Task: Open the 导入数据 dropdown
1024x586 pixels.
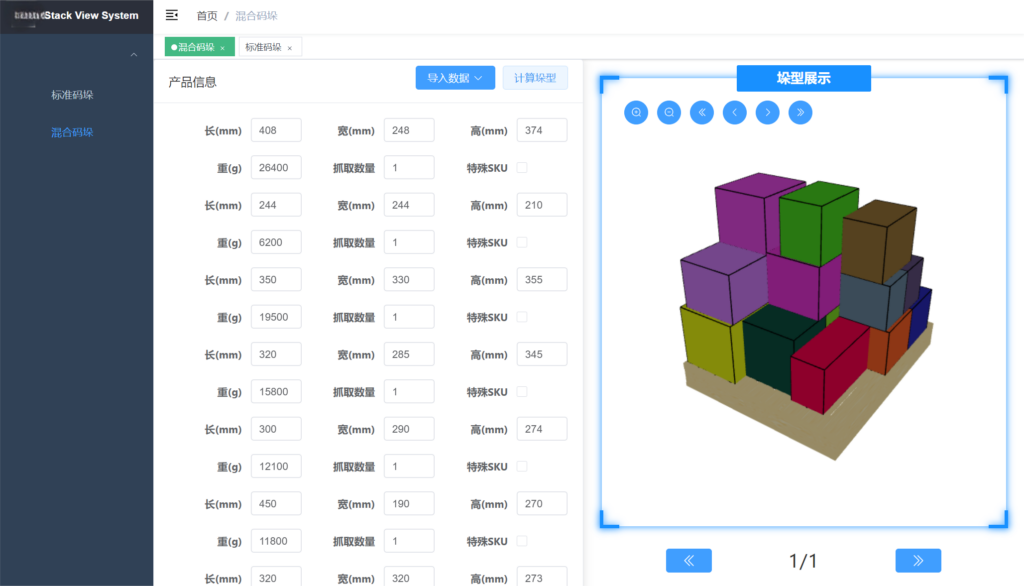Action: pyautogui.click(x=455, y=78)
